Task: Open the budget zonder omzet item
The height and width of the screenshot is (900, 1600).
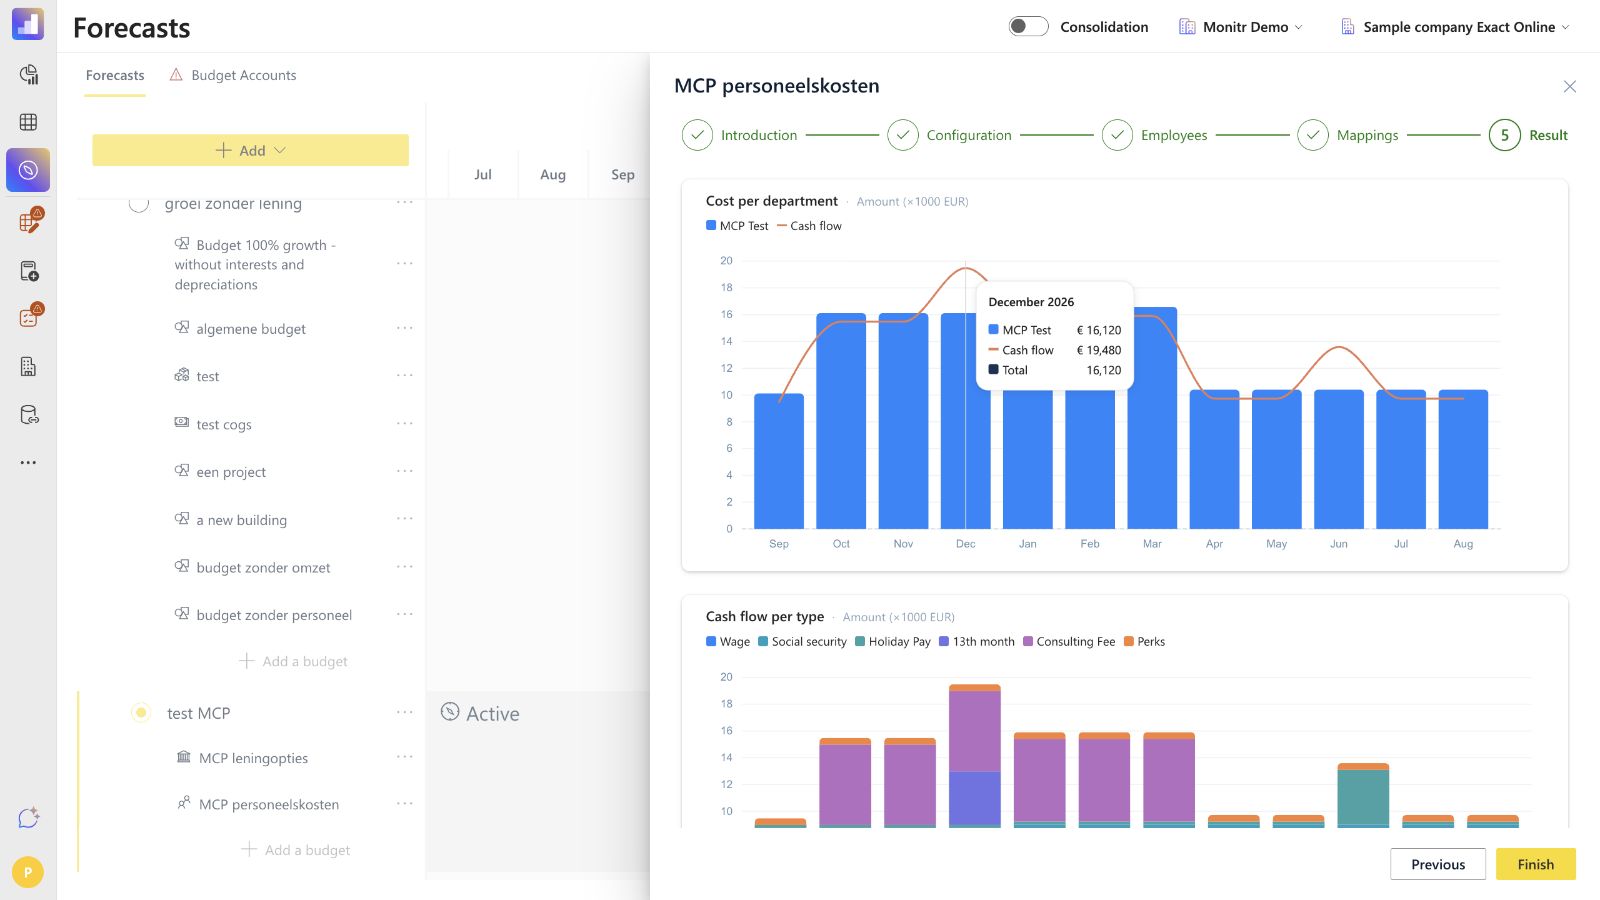Action: pyautogui.click(x=263, y=567)
